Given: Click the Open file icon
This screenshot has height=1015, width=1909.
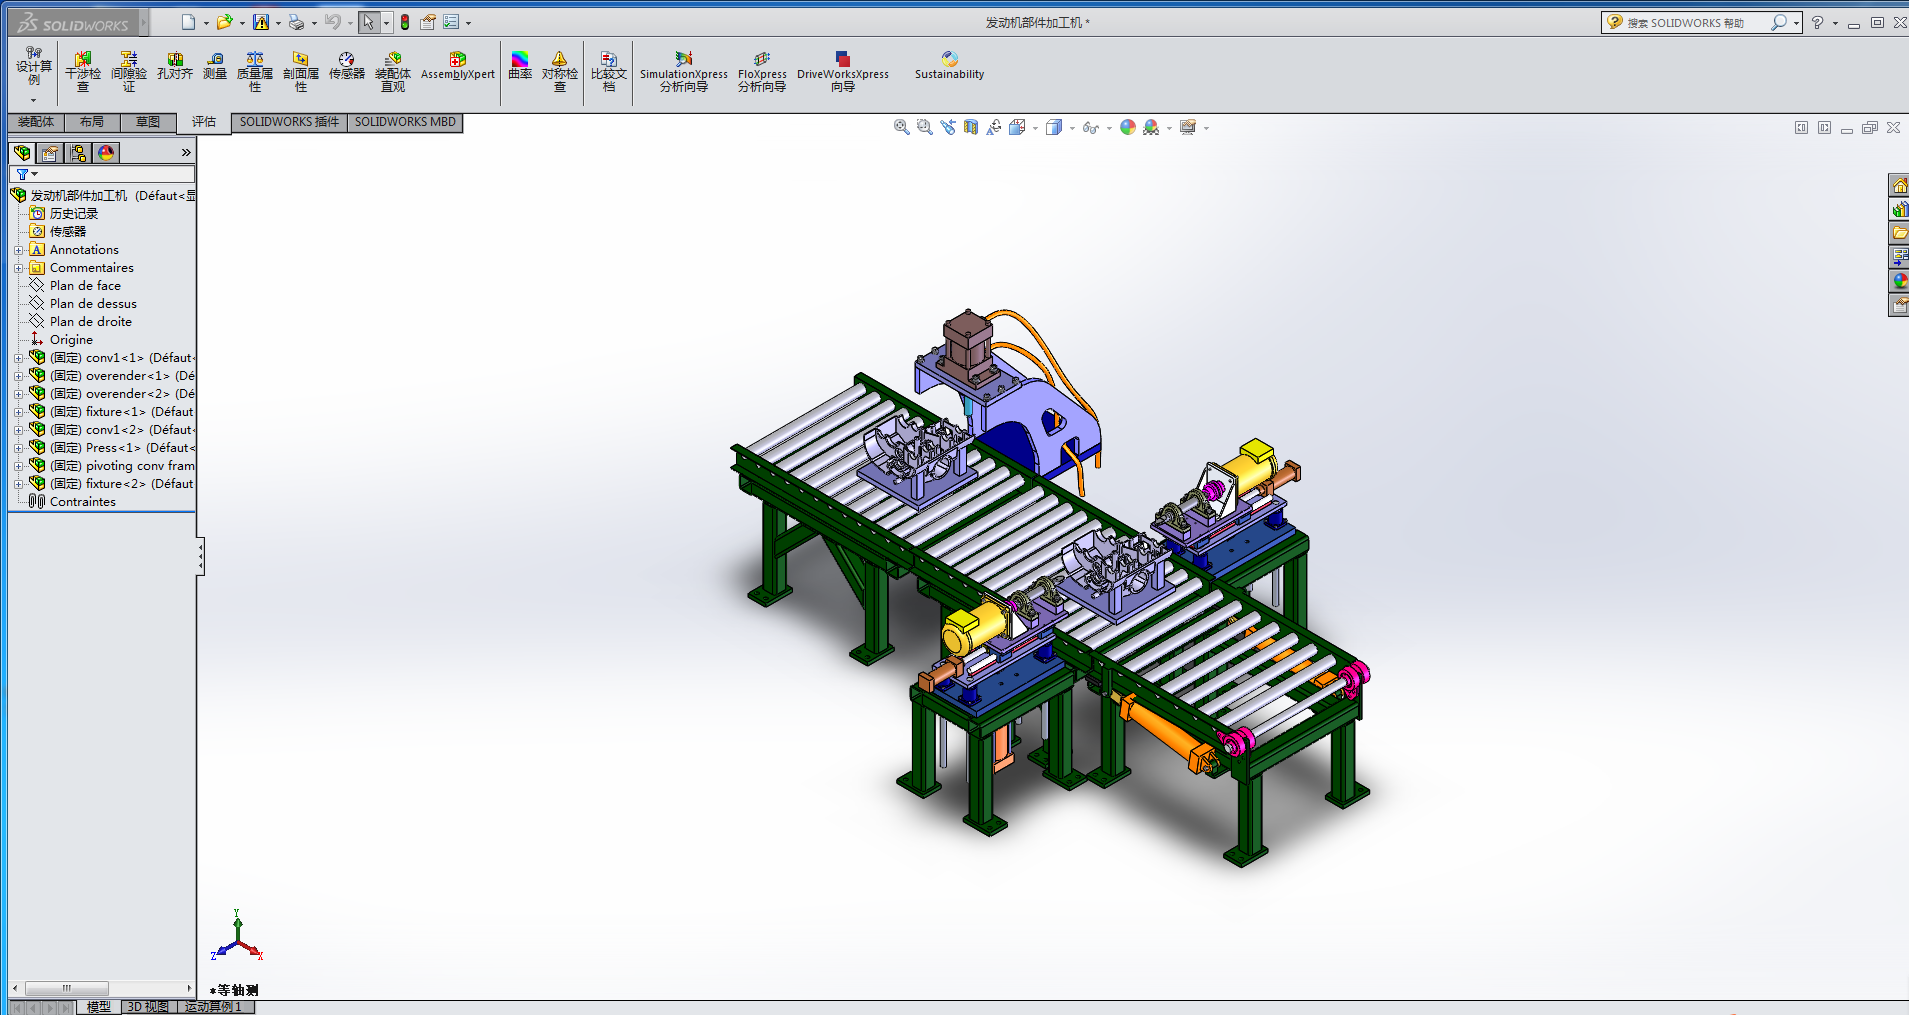Looking at the screenshot, I should coord(224,22).
